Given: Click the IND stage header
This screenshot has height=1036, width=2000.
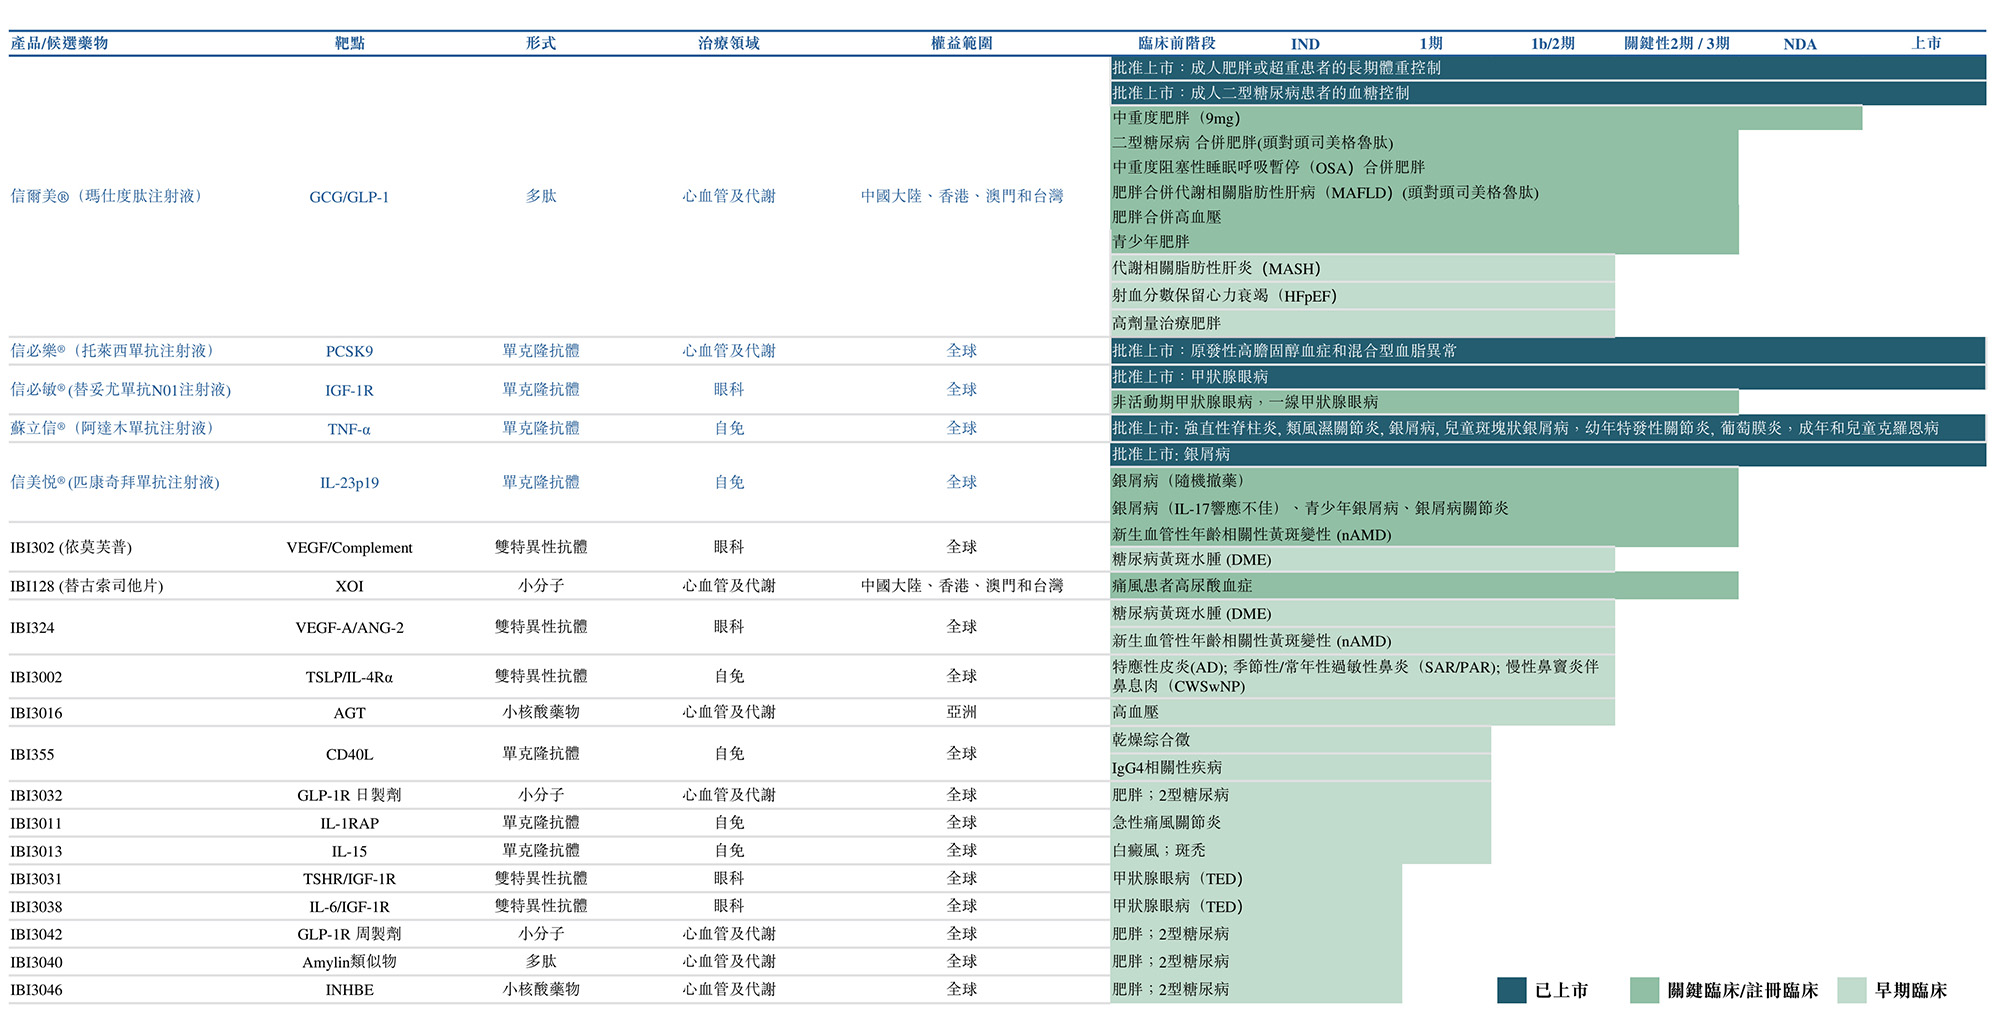Looking at the screenshot, I should pyautogui.click(x=1305, y=44).
